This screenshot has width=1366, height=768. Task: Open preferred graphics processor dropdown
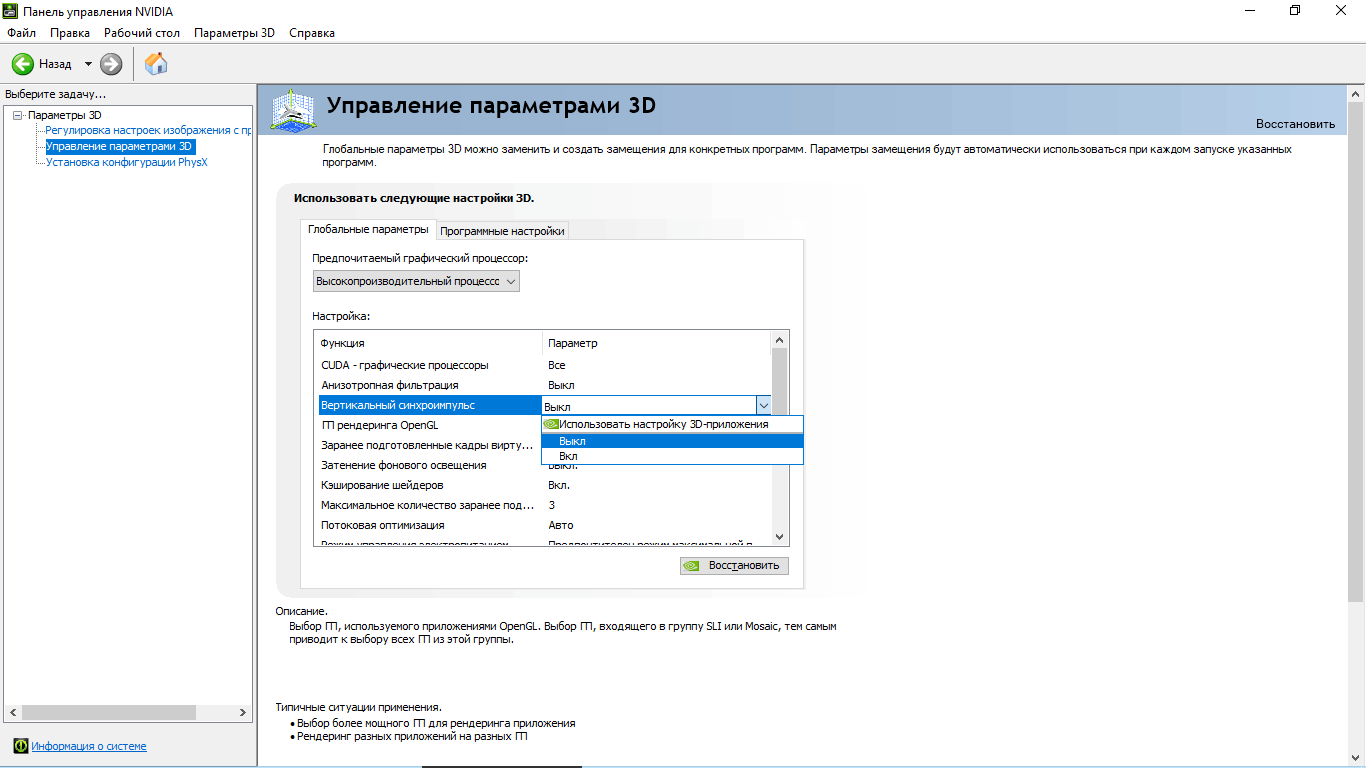[x=416, y=282]
